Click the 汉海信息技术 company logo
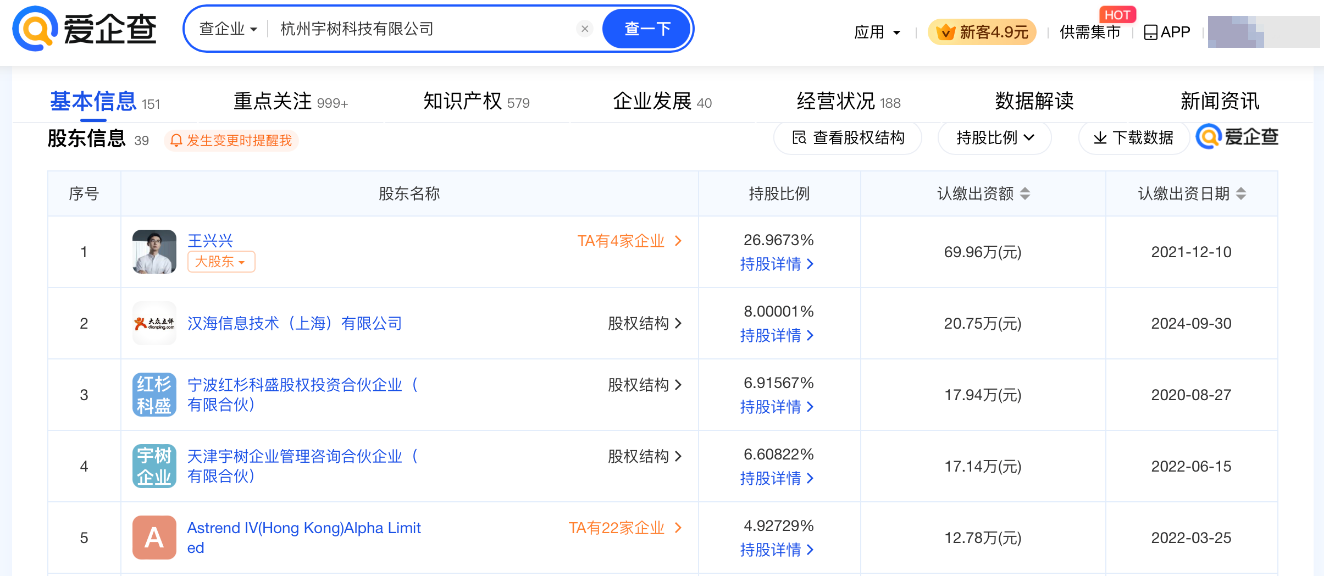 tap(154, 323)
